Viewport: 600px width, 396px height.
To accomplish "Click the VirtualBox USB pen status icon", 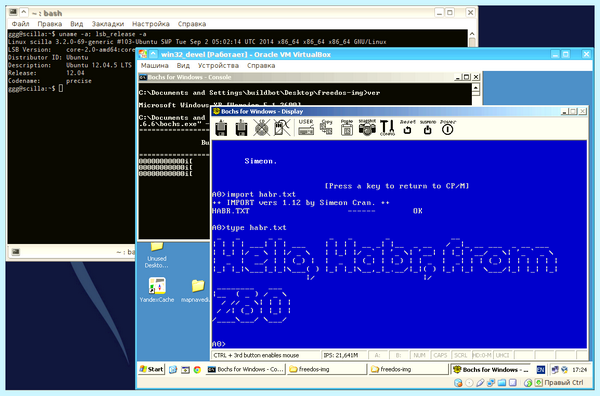I will pyautogui.click(x=480, y=383).
